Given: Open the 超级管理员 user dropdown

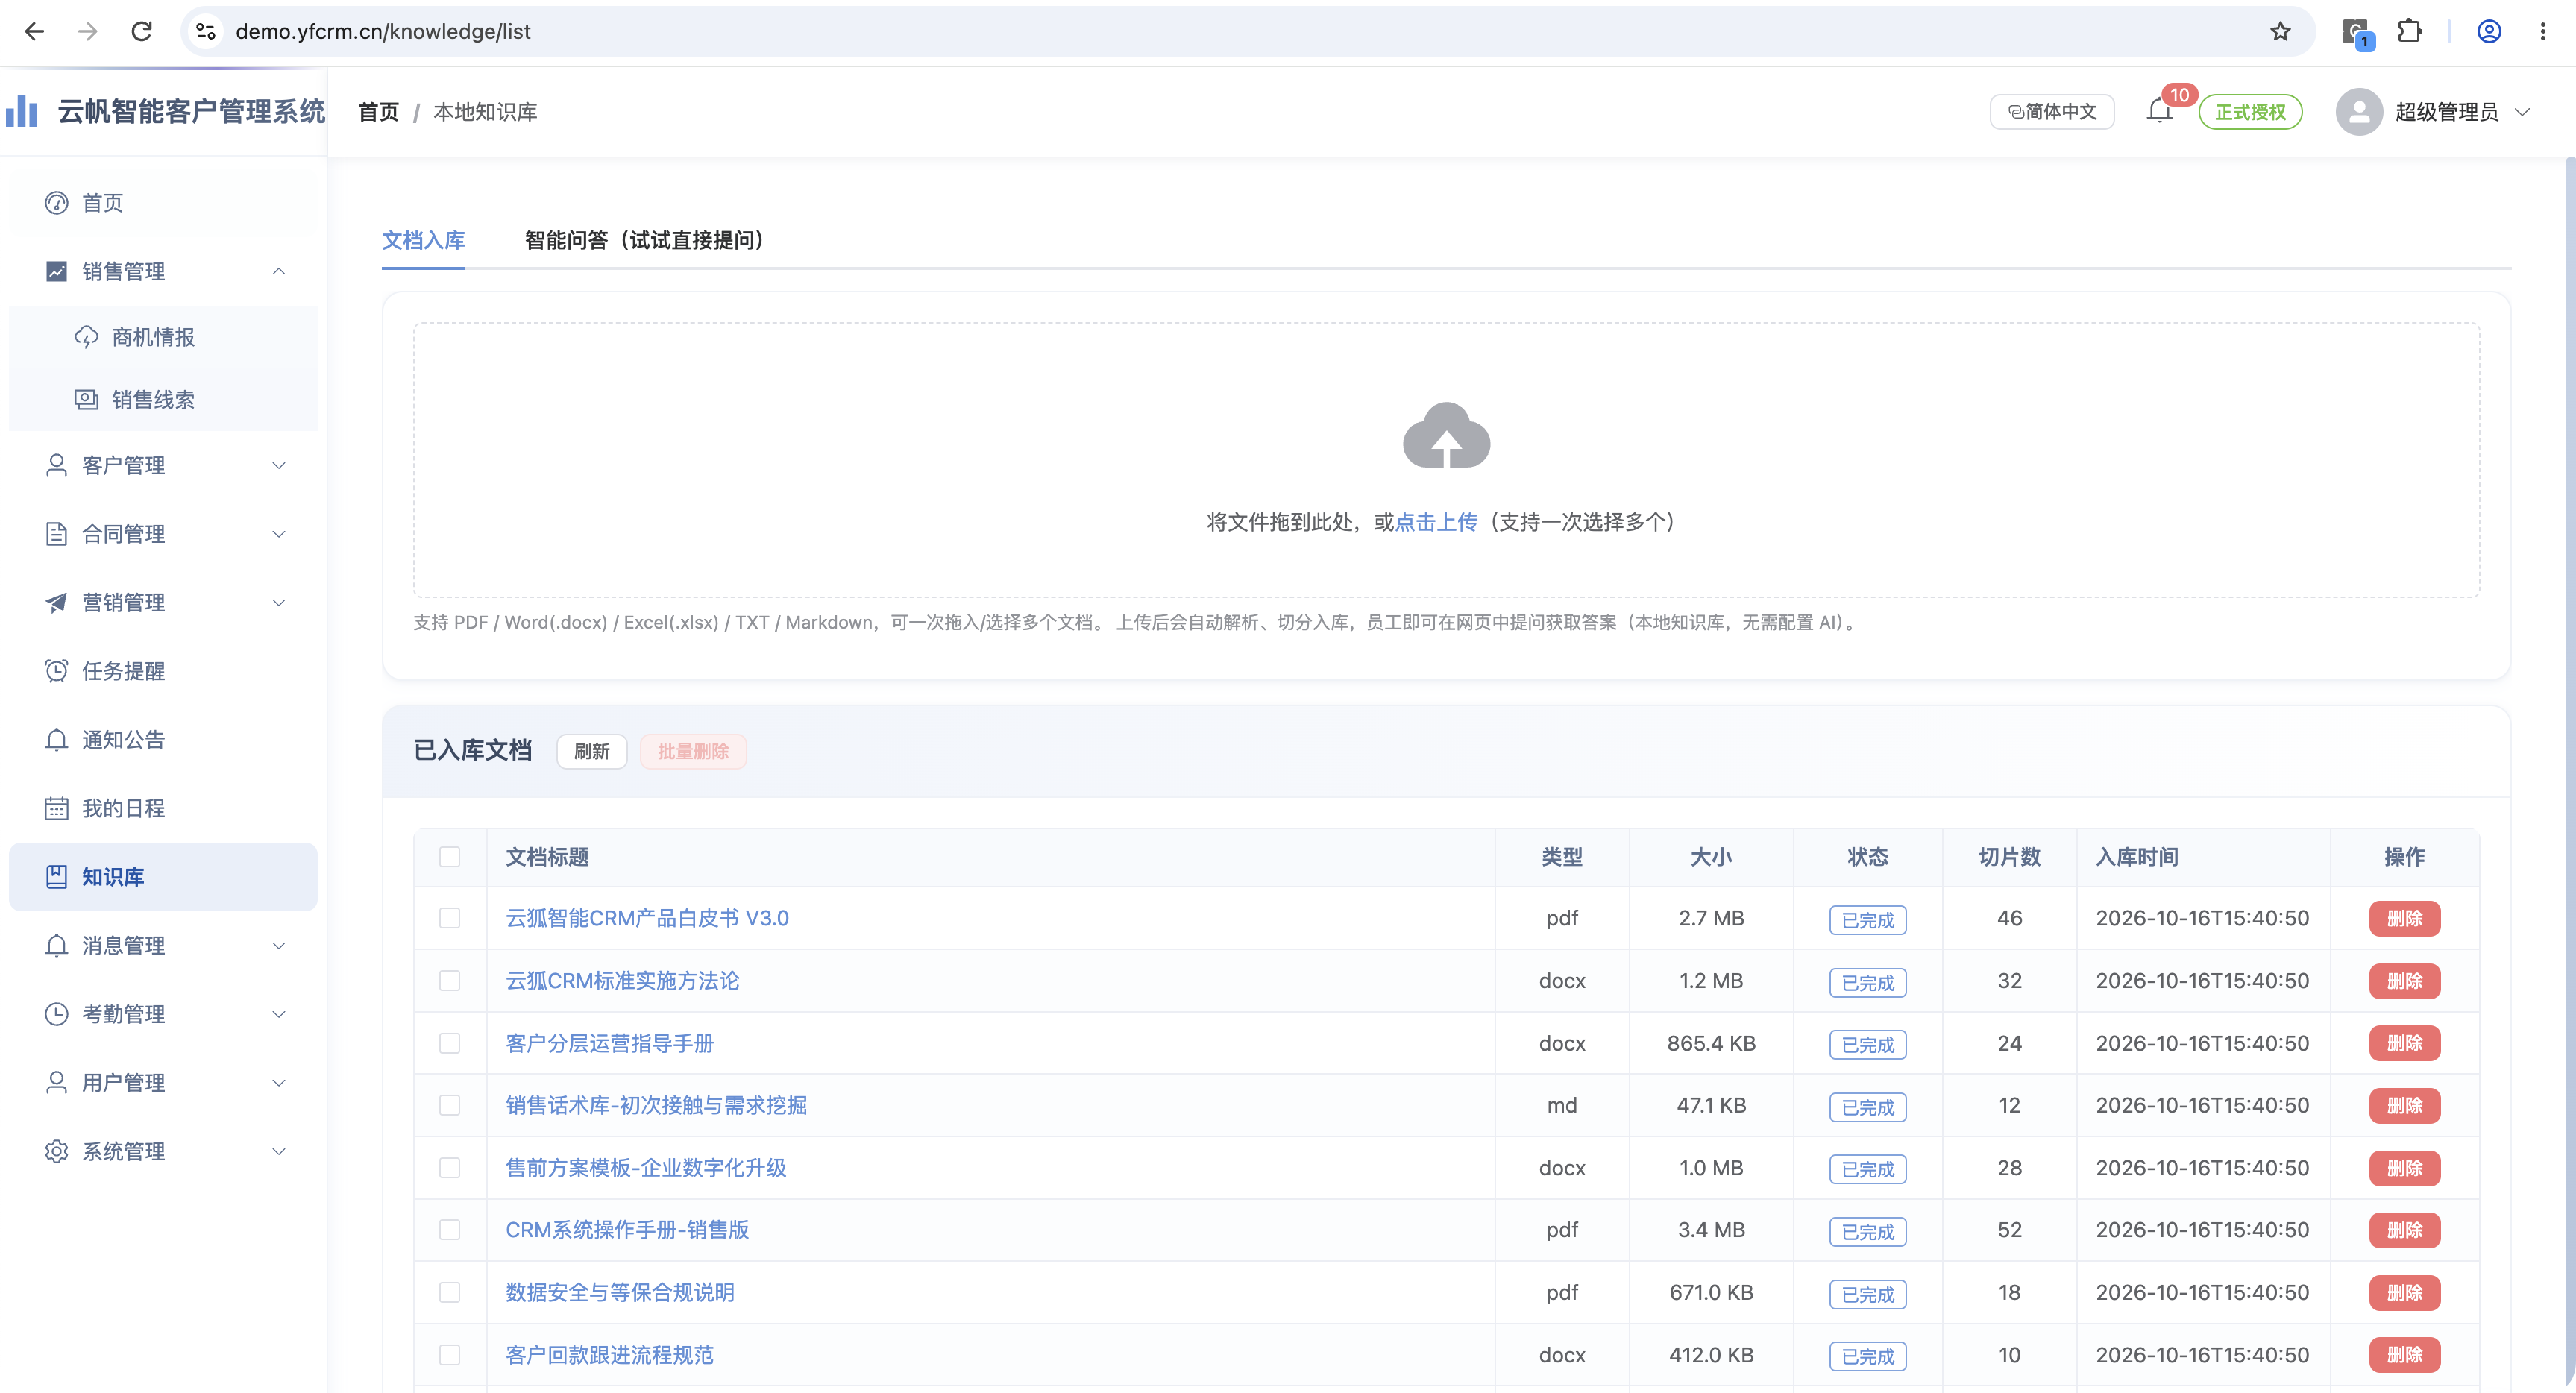Looking at the screenshot, I should (x=2432, y=111).
